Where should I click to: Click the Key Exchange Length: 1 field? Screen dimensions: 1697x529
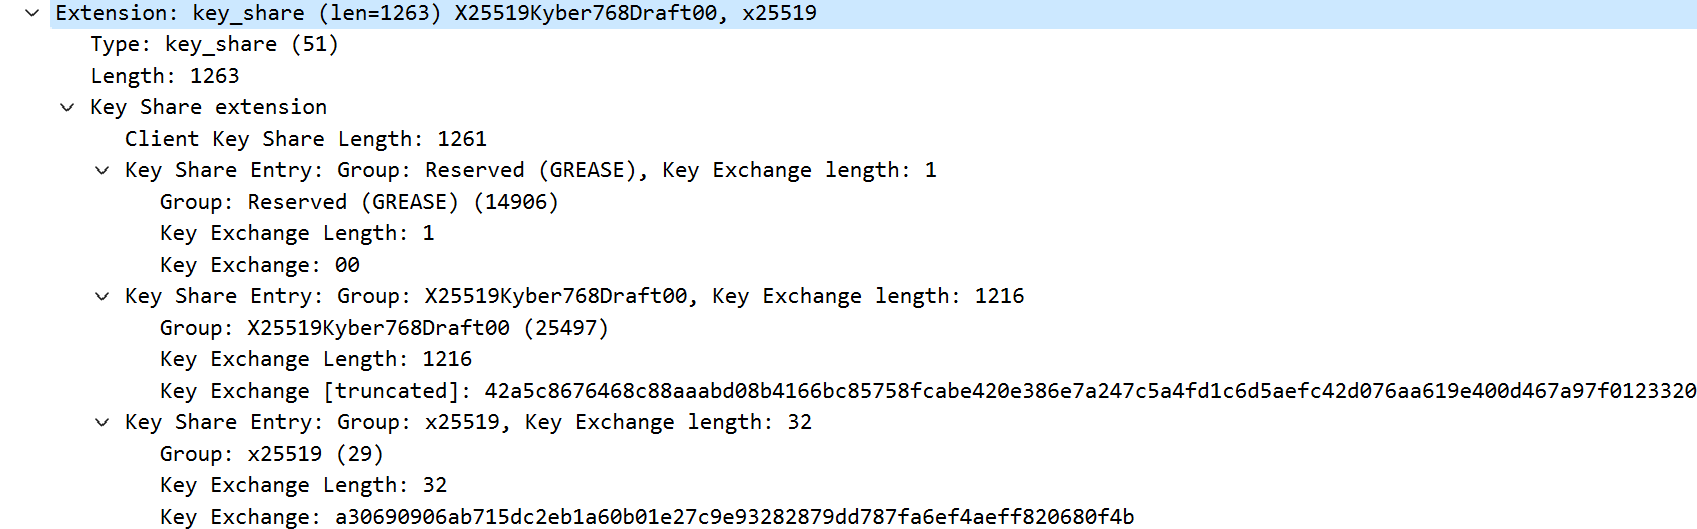click(x=297, y=233)
